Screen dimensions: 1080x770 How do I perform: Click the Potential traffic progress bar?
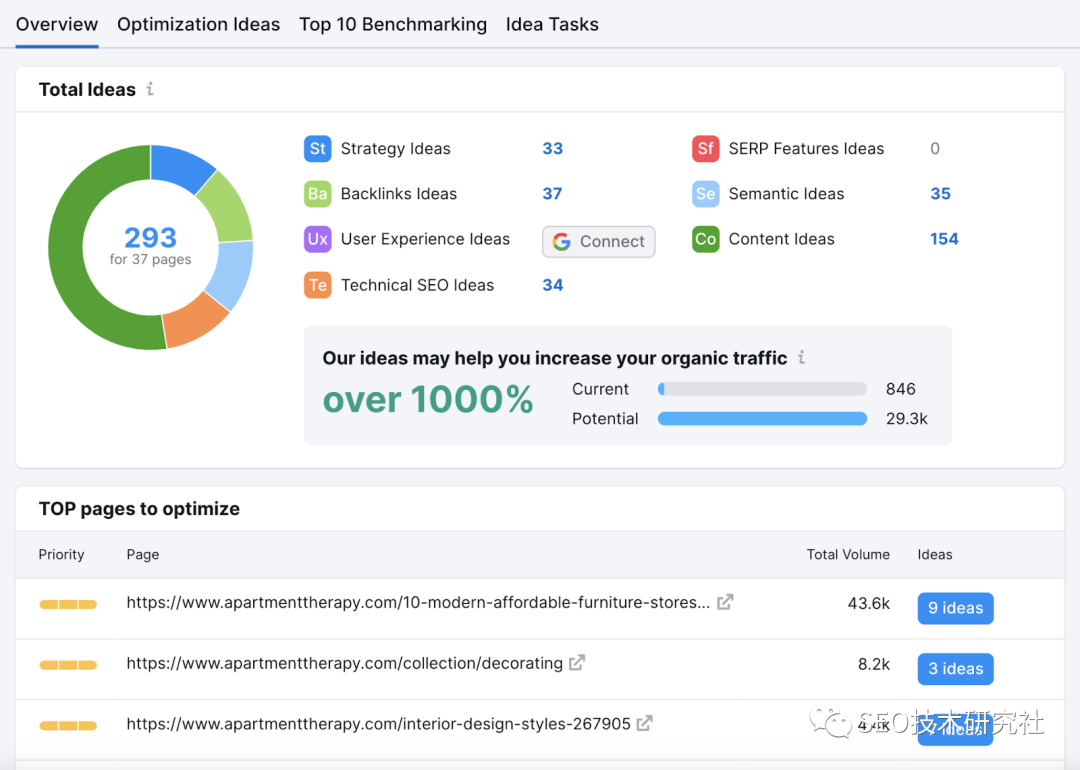click(x=762, y=419)
